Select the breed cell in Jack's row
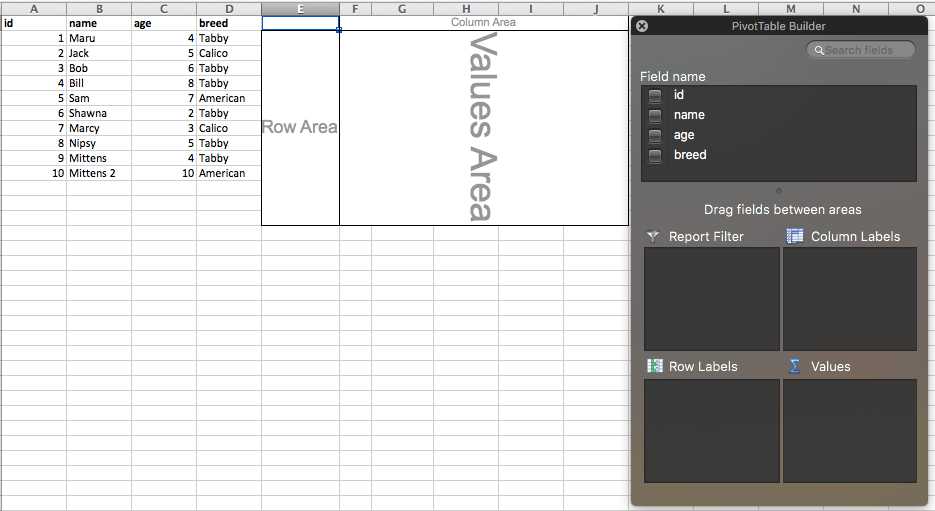 point(229,53)
